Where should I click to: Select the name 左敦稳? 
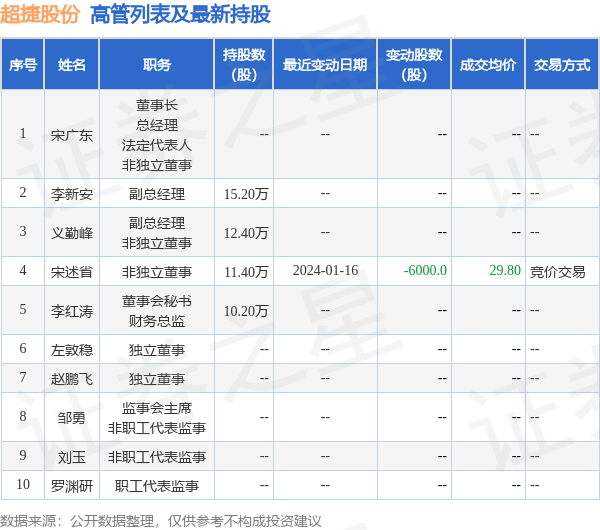72,350
